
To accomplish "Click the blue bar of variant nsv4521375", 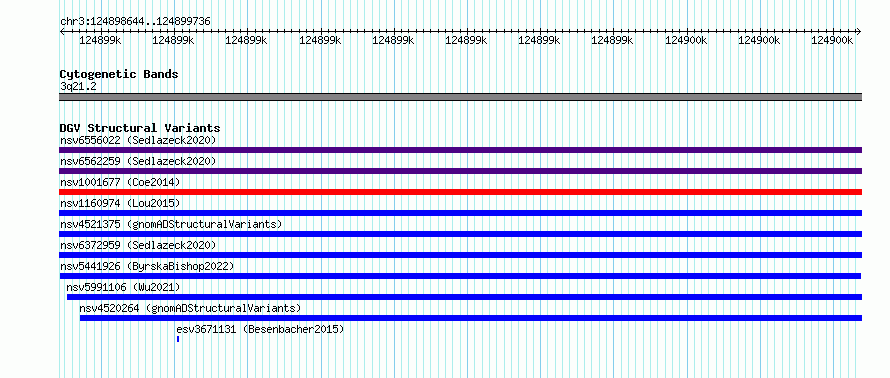I will click(460, 234).
